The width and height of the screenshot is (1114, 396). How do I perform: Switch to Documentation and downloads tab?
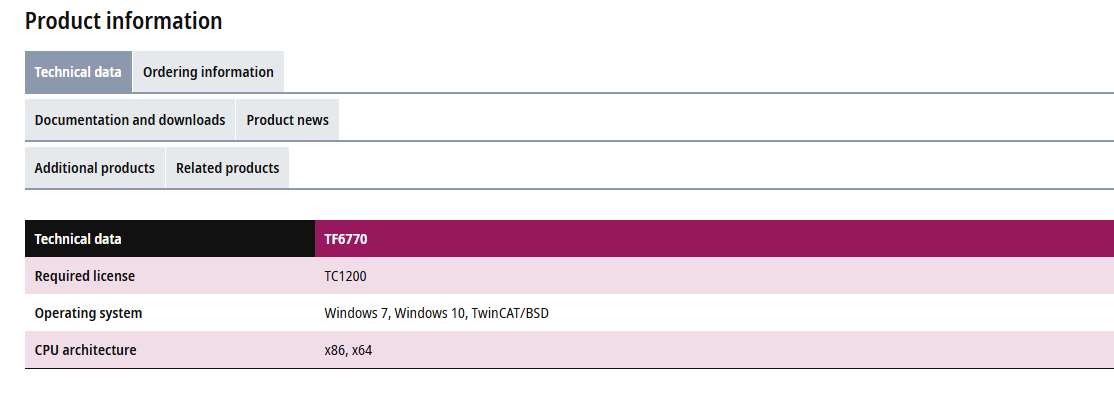pos(130,120)
